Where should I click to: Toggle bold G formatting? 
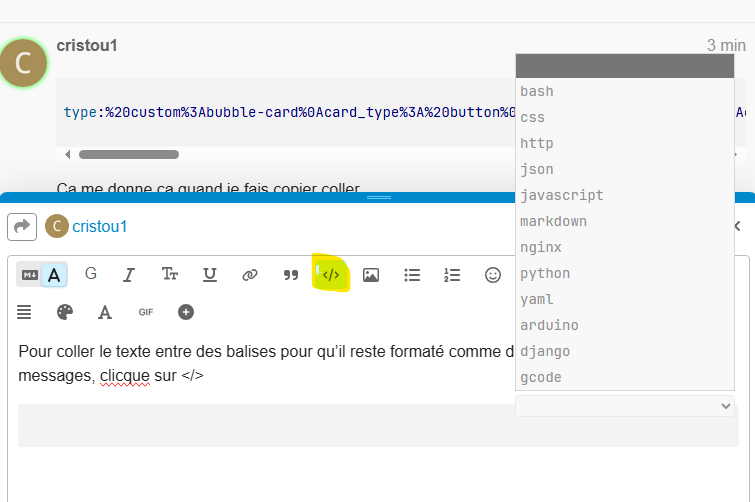tap(90, 274)
